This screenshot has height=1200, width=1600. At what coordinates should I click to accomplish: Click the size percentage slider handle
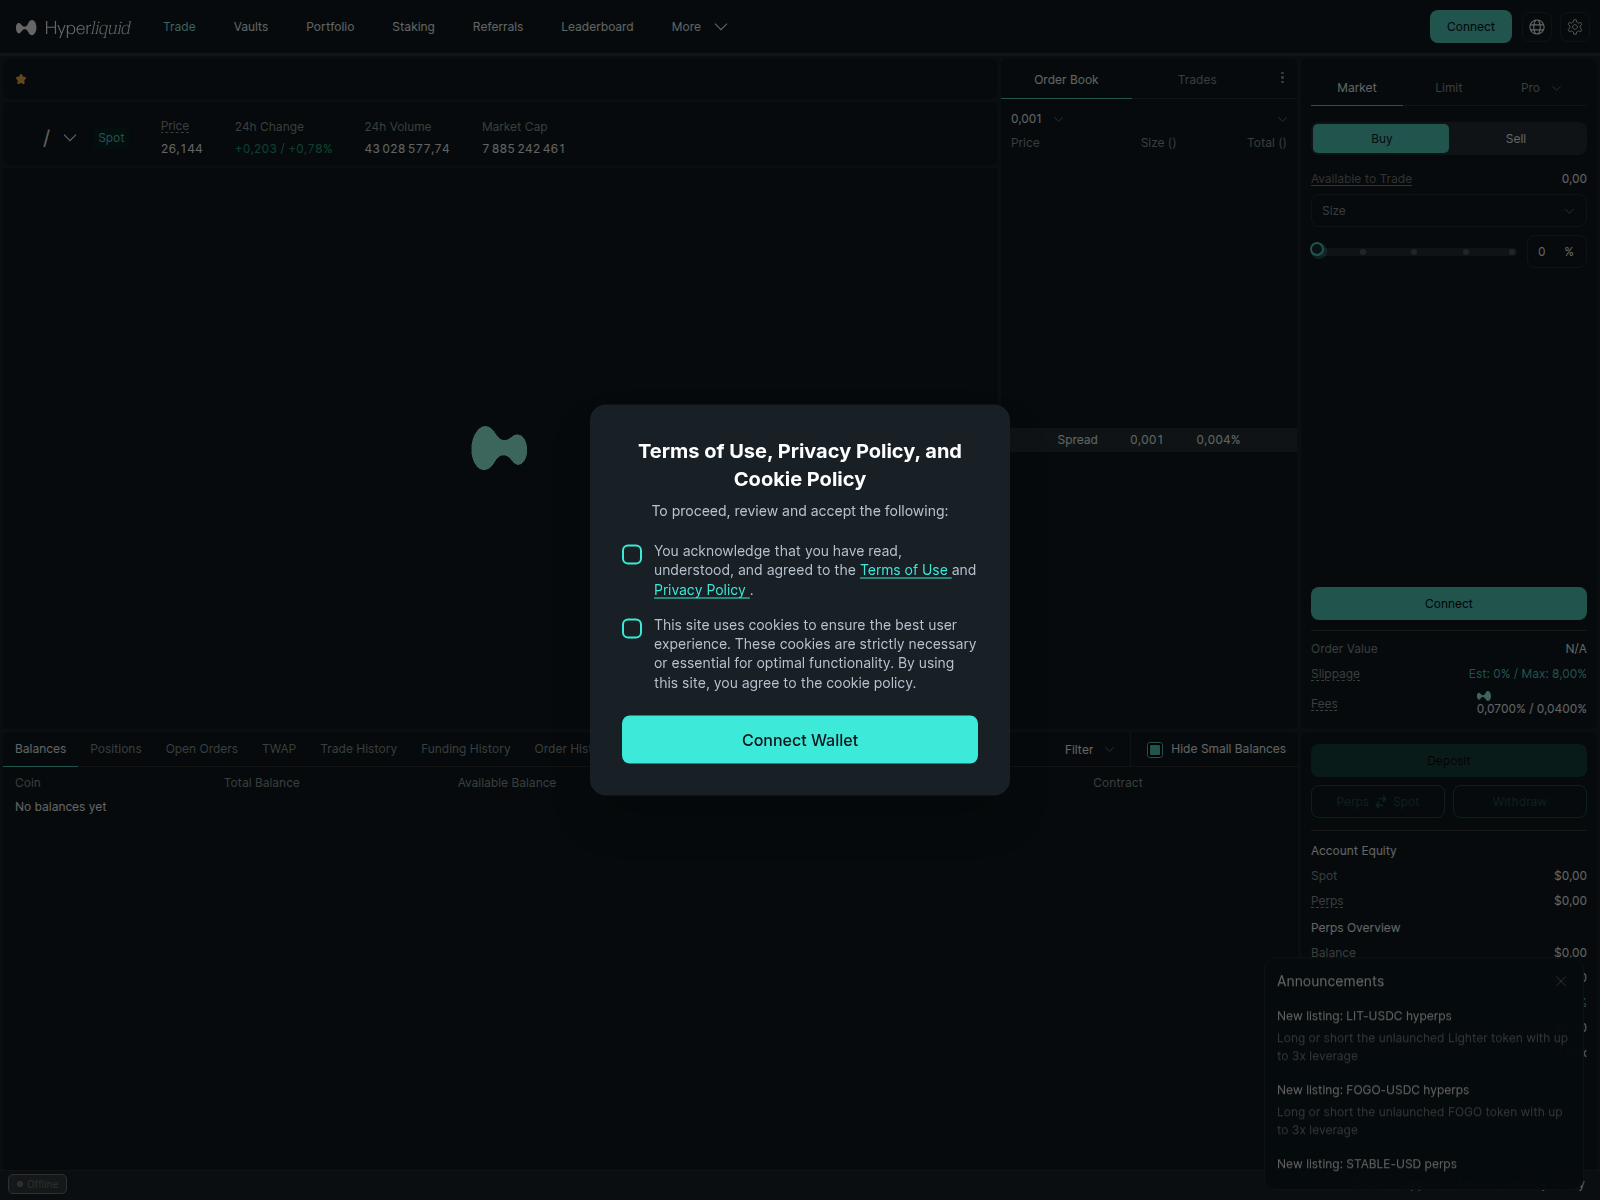[1317, 250]
